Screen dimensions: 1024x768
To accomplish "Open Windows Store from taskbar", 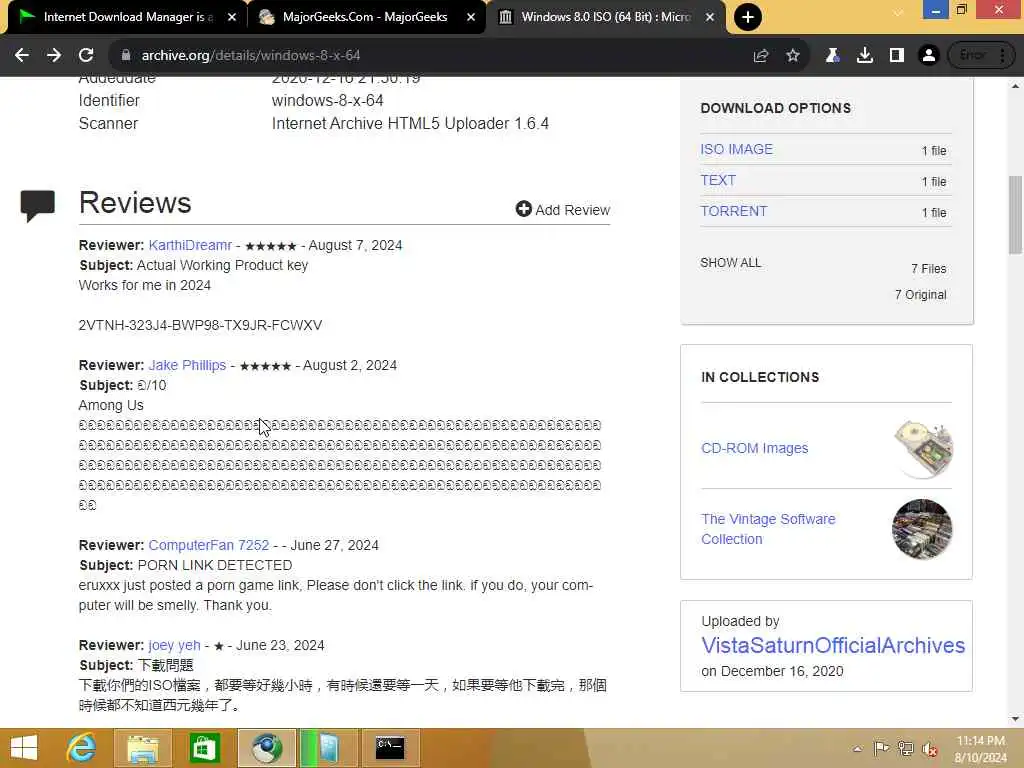I will [204, 748].
